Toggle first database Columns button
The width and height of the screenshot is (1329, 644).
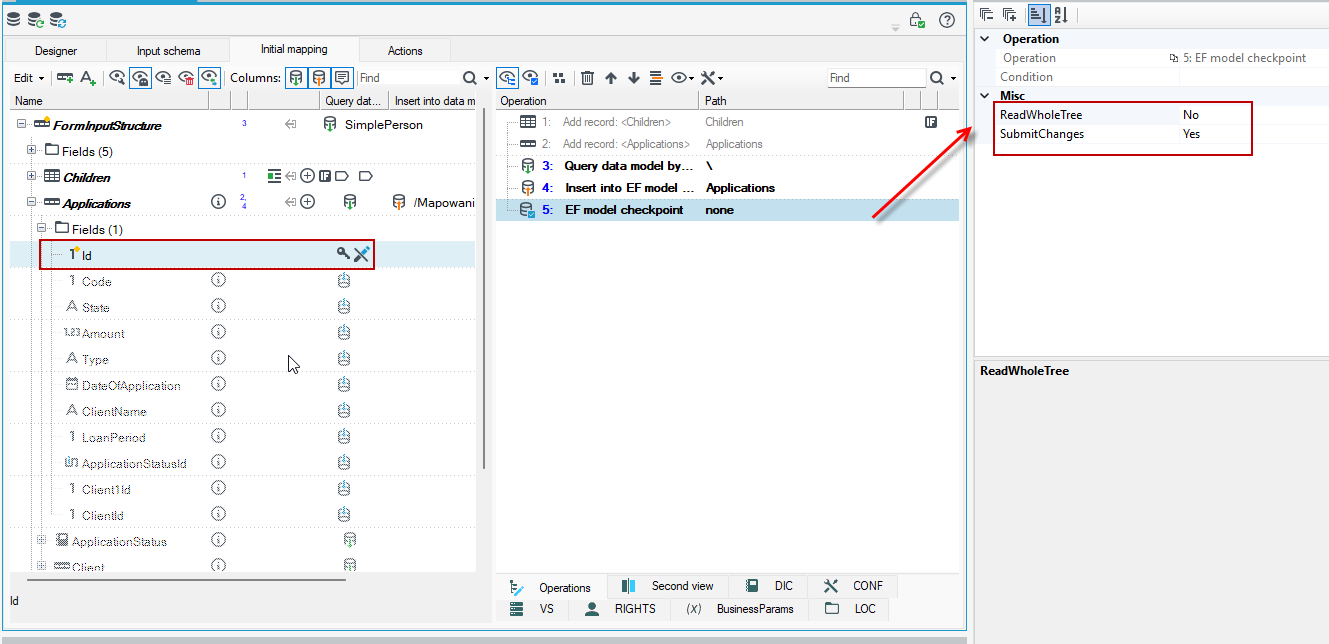tap(296, 77)
